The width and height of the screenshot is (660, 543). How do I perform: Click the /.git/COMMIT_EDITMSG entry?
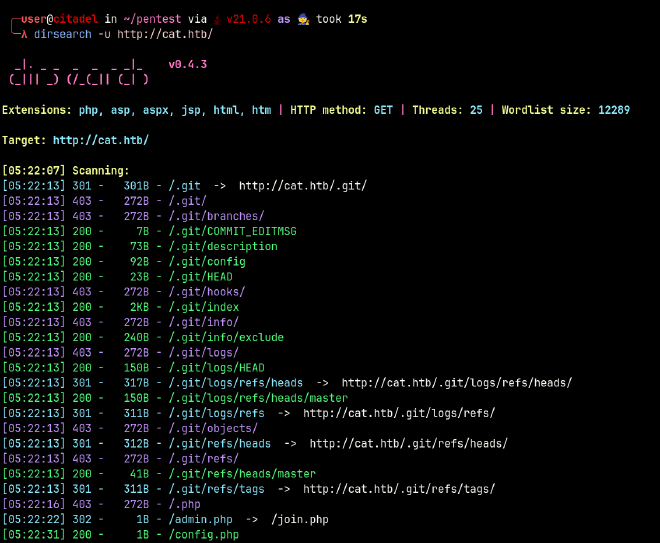tap(232, 231)
